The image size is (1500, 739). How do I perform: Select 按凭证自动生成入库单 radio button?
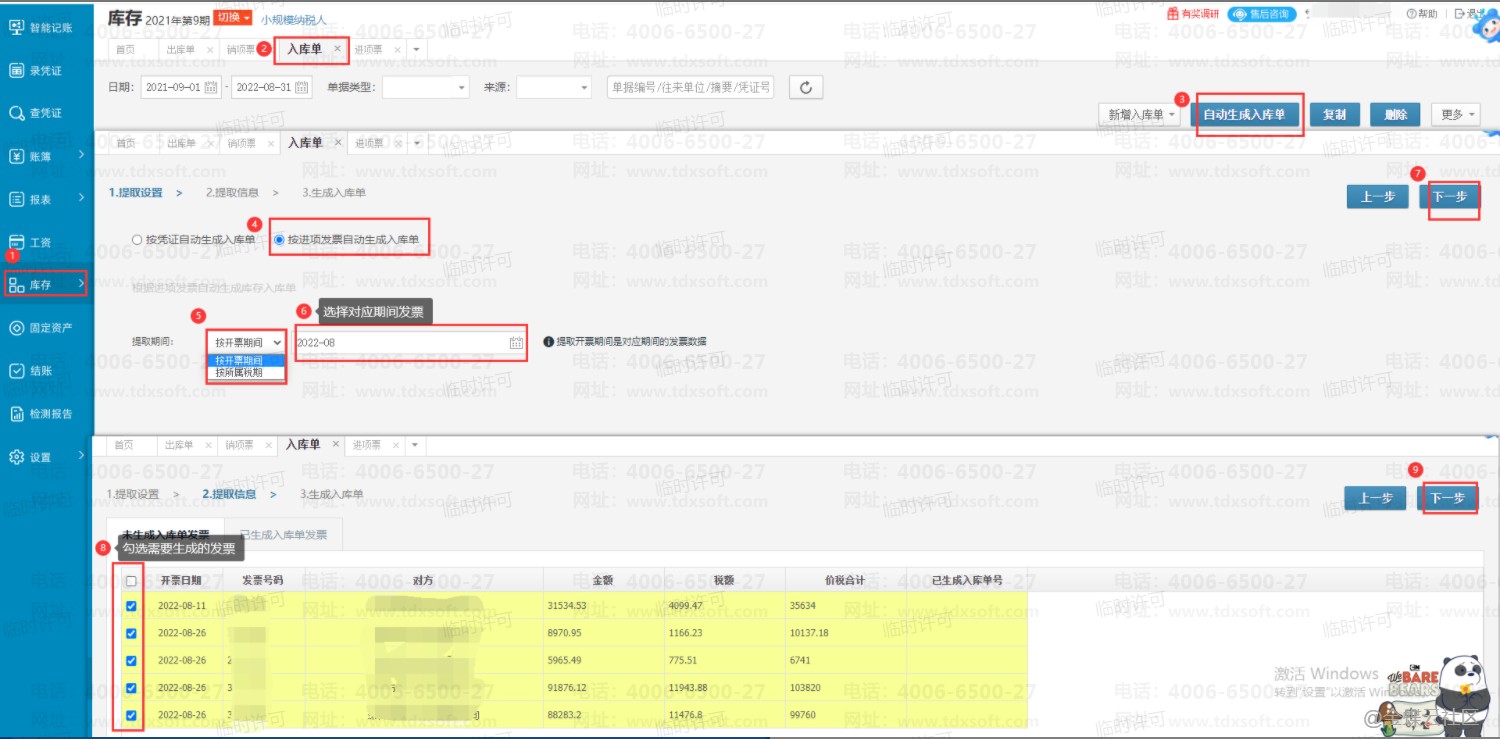pyautogui.click(x=137, y=240)
